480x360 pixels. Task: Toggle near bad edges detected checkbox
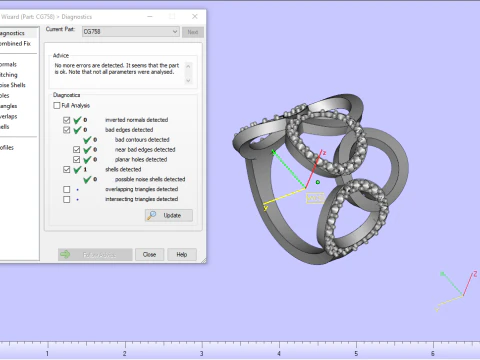pos(77,150)
